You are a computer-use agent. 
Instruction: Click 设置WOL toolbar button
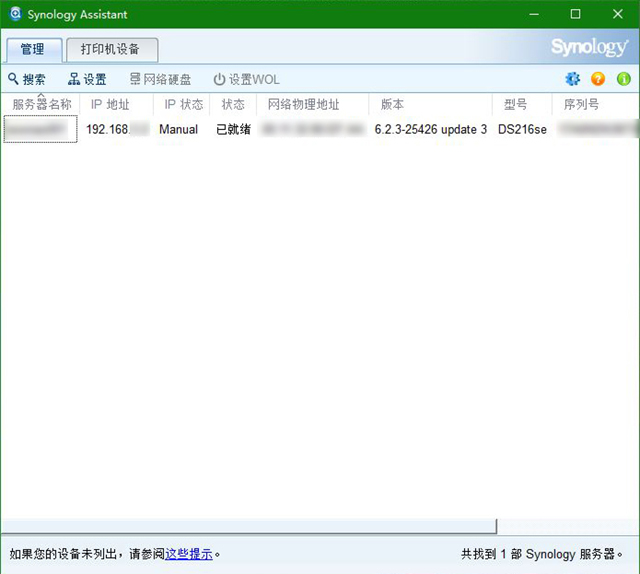(247, 79)
